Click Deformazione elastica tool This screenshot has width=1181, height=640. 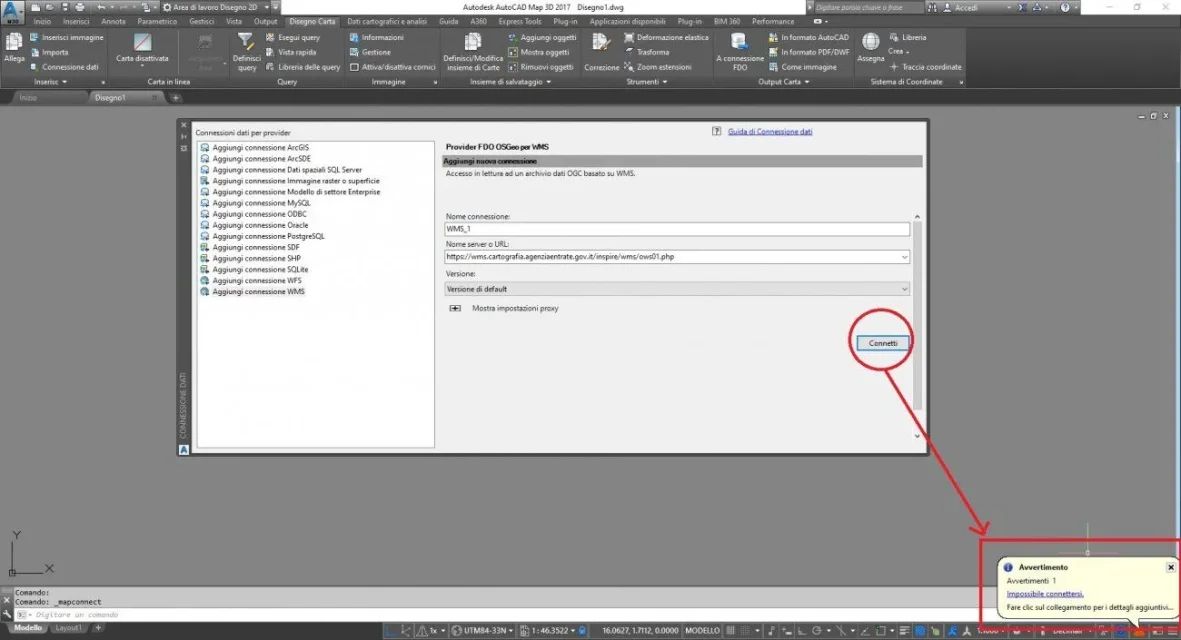coord(666,37)
